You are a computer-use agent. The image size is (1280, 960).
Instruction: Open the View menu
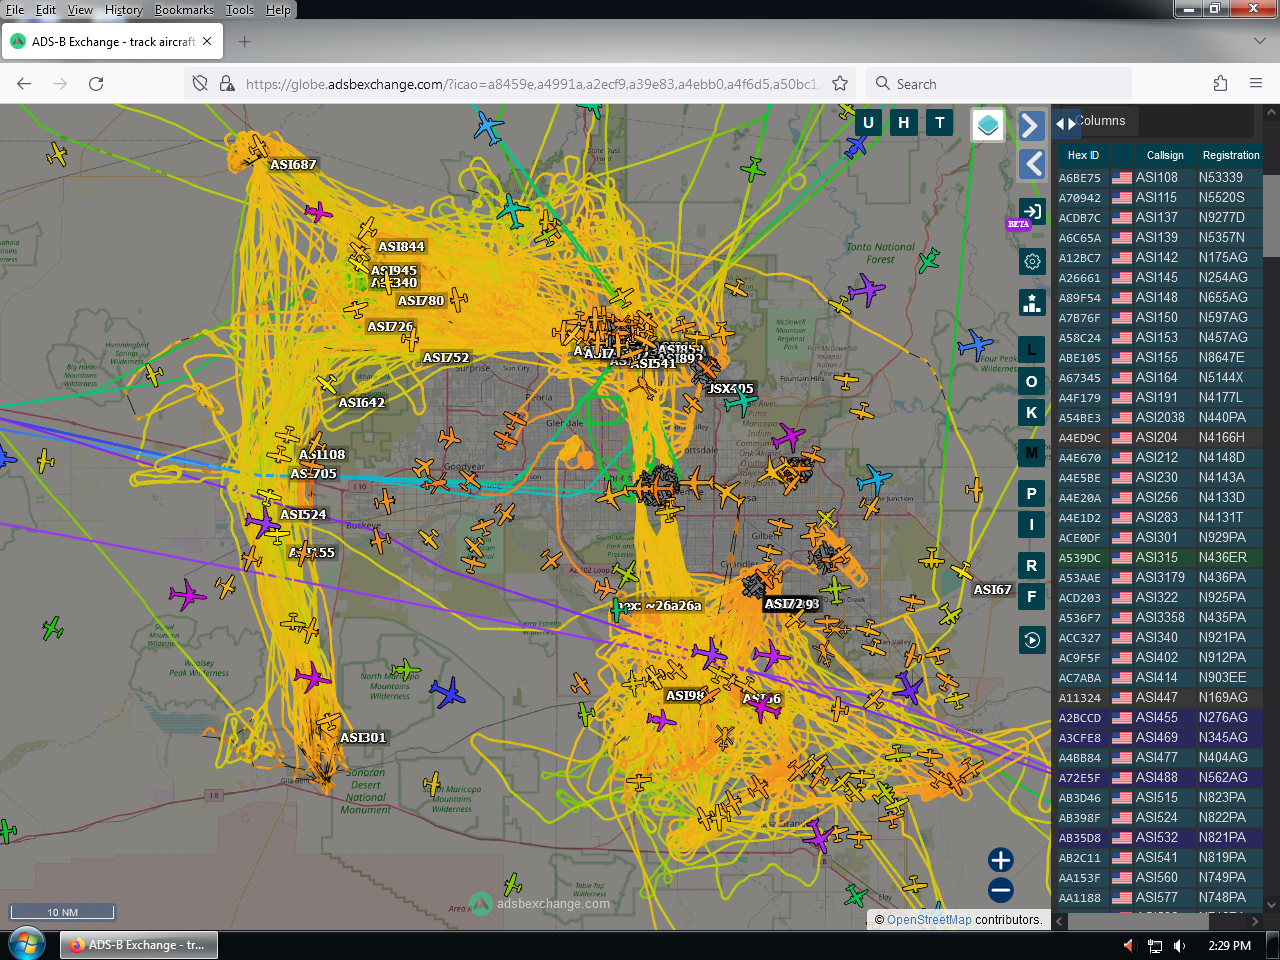[80, 10]
